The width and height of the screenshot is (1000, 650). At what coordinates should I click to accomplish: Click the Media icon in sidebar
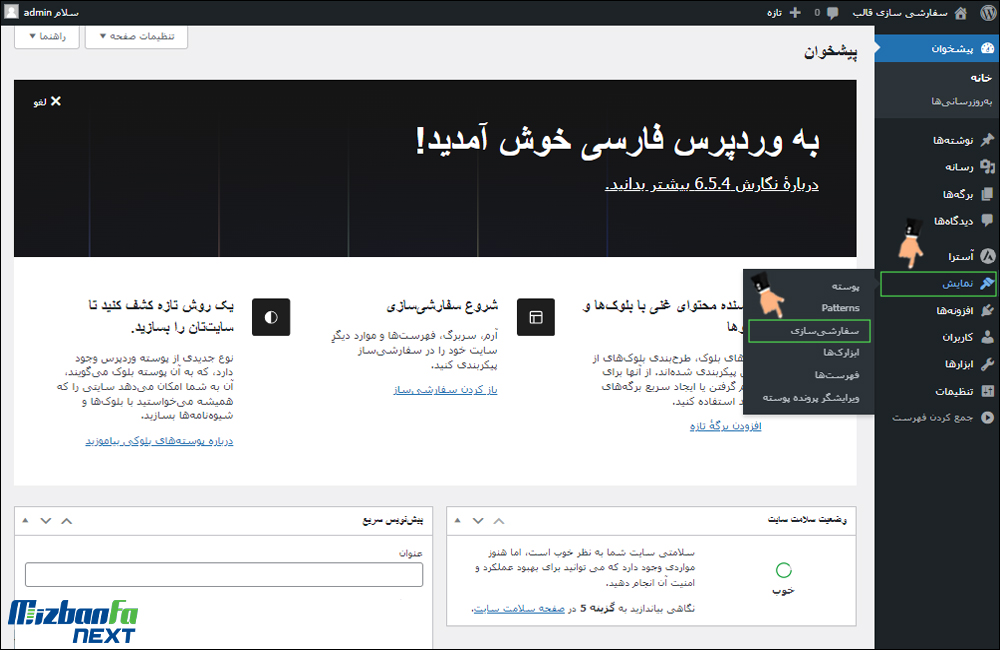click(x=987, y=167)
